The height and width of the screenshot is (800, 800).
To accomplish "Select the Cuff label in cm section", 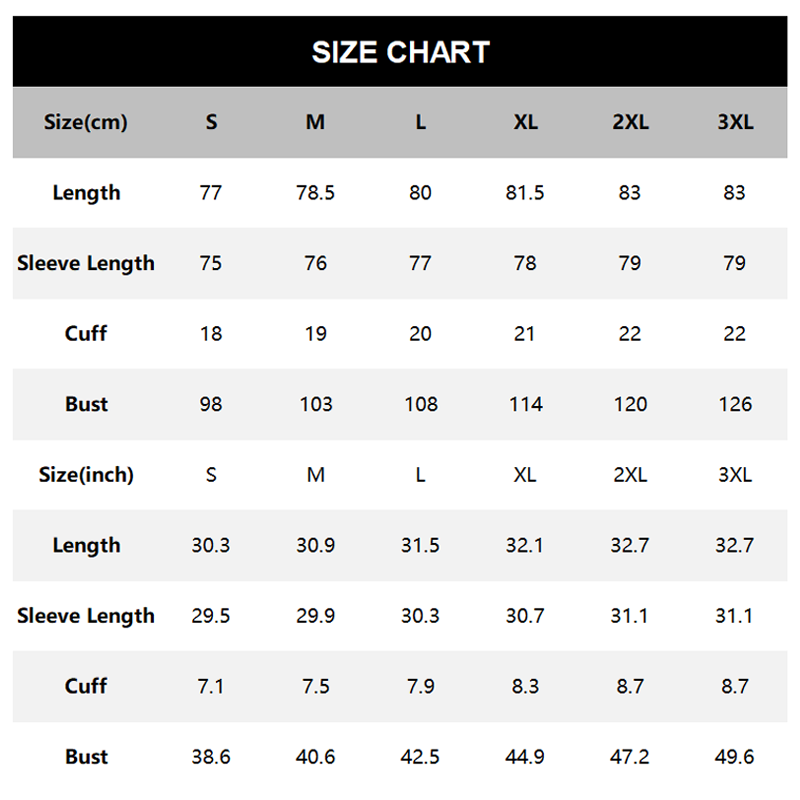I will tap(86, 334).
